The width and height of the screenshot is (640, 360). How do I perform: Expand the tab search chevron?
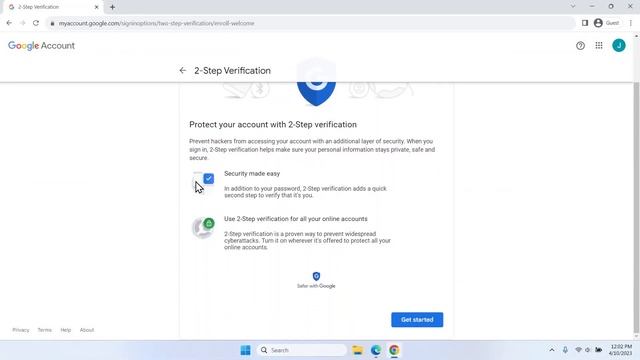[x=573, y=6]
